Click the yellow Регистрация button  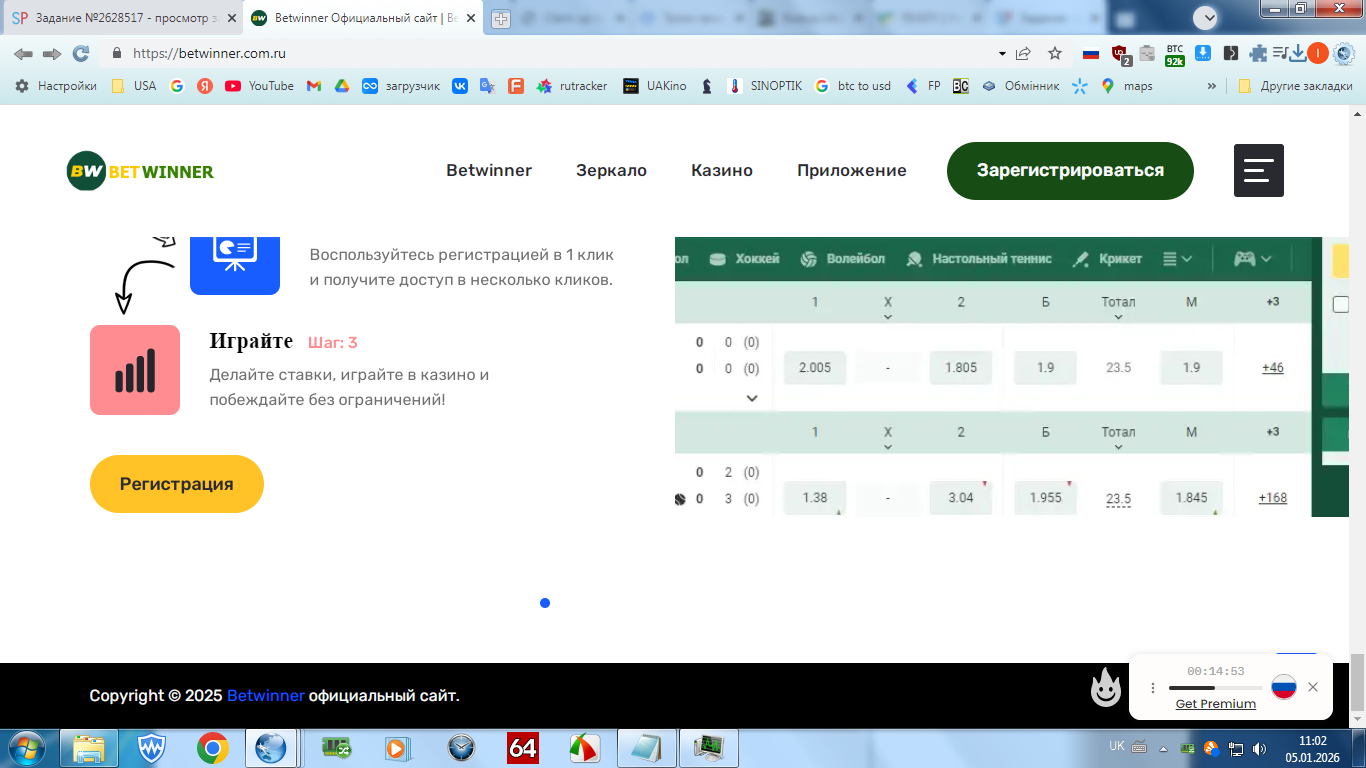coord(177,484)
